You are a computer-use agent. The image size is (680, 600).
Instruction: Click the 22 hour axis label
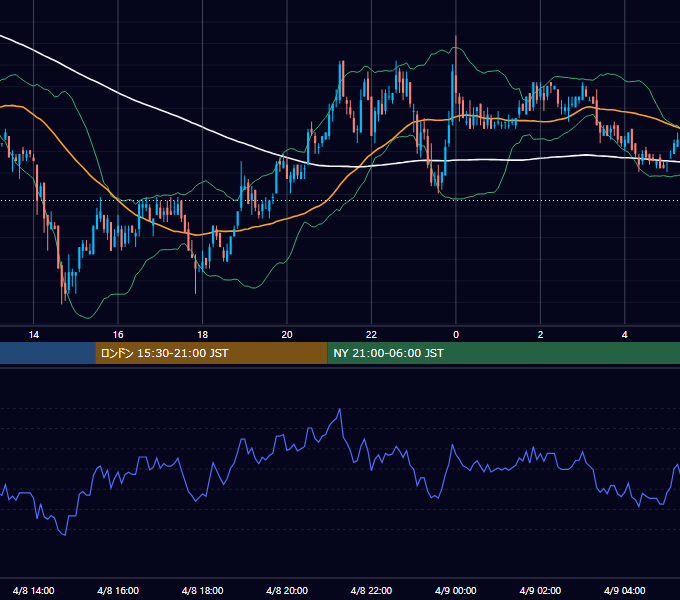click(371, 335)
